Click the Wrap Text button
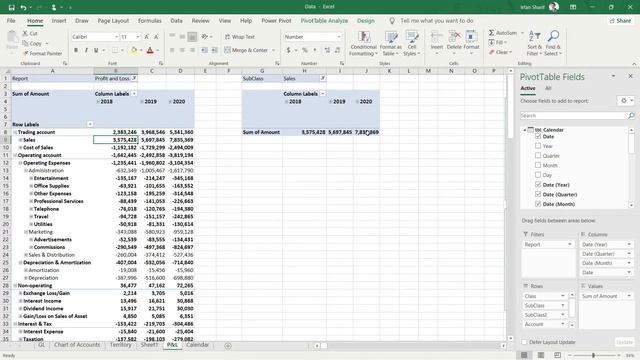This screenshot has height=360, width=640. (240, 37)
